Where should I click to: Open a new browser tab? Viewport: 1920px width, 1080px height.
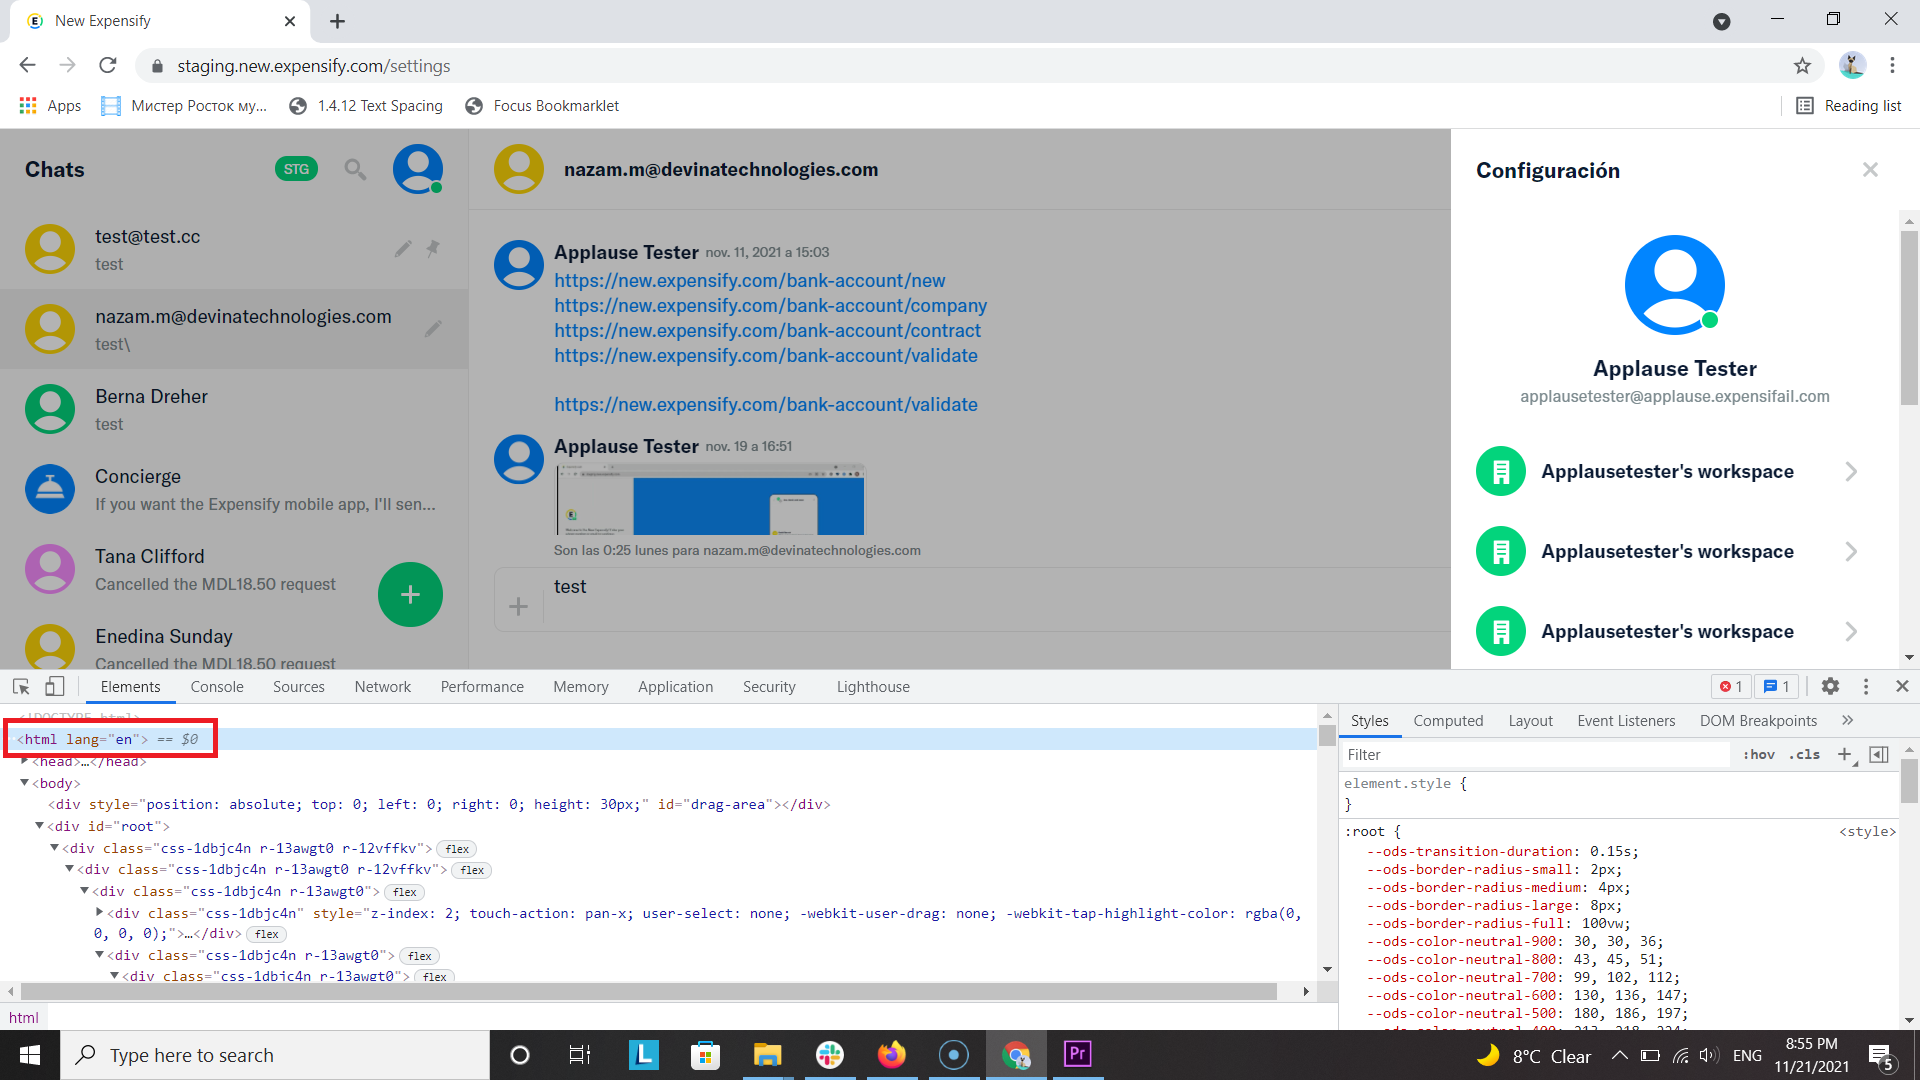click(337, 21)
